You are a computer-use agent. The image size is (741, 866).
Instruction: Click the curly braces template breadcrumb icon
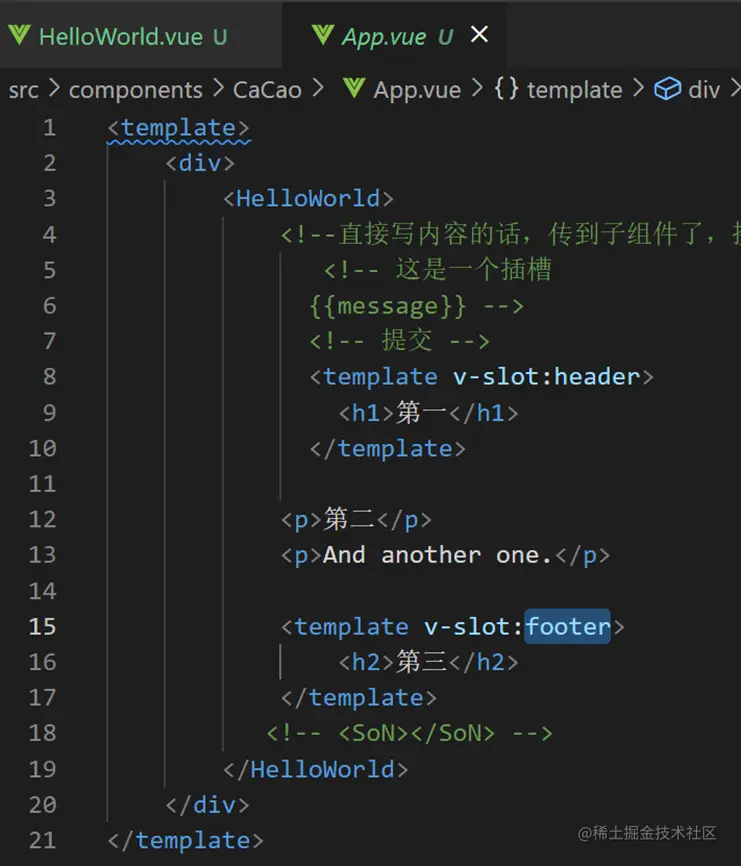[x=506, y=89]
